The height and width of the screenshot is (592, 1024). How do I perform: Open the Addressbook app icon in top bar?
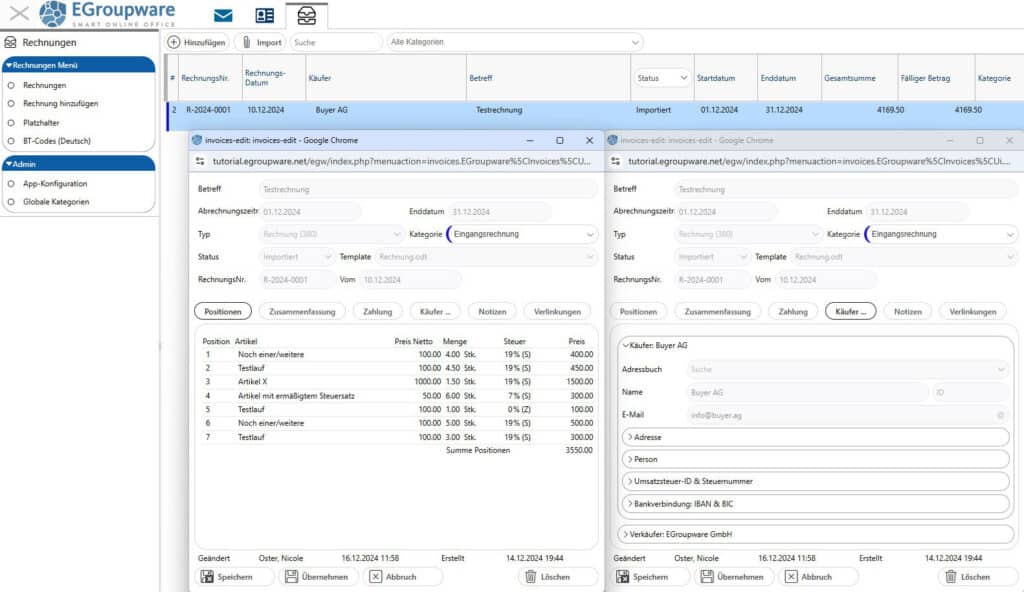tap(264, 15)
